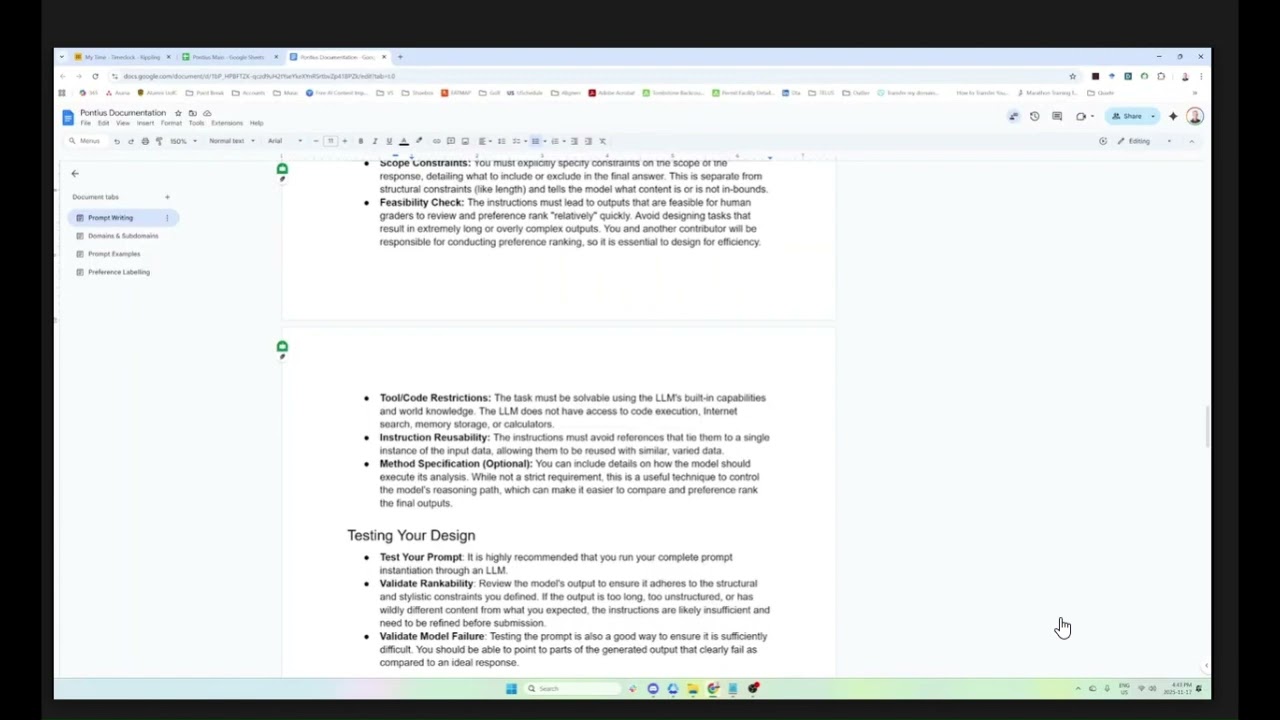The width and height of the screenshot is (1280, 720).
Task: Click the Print icon
Action: pos(144,141)
